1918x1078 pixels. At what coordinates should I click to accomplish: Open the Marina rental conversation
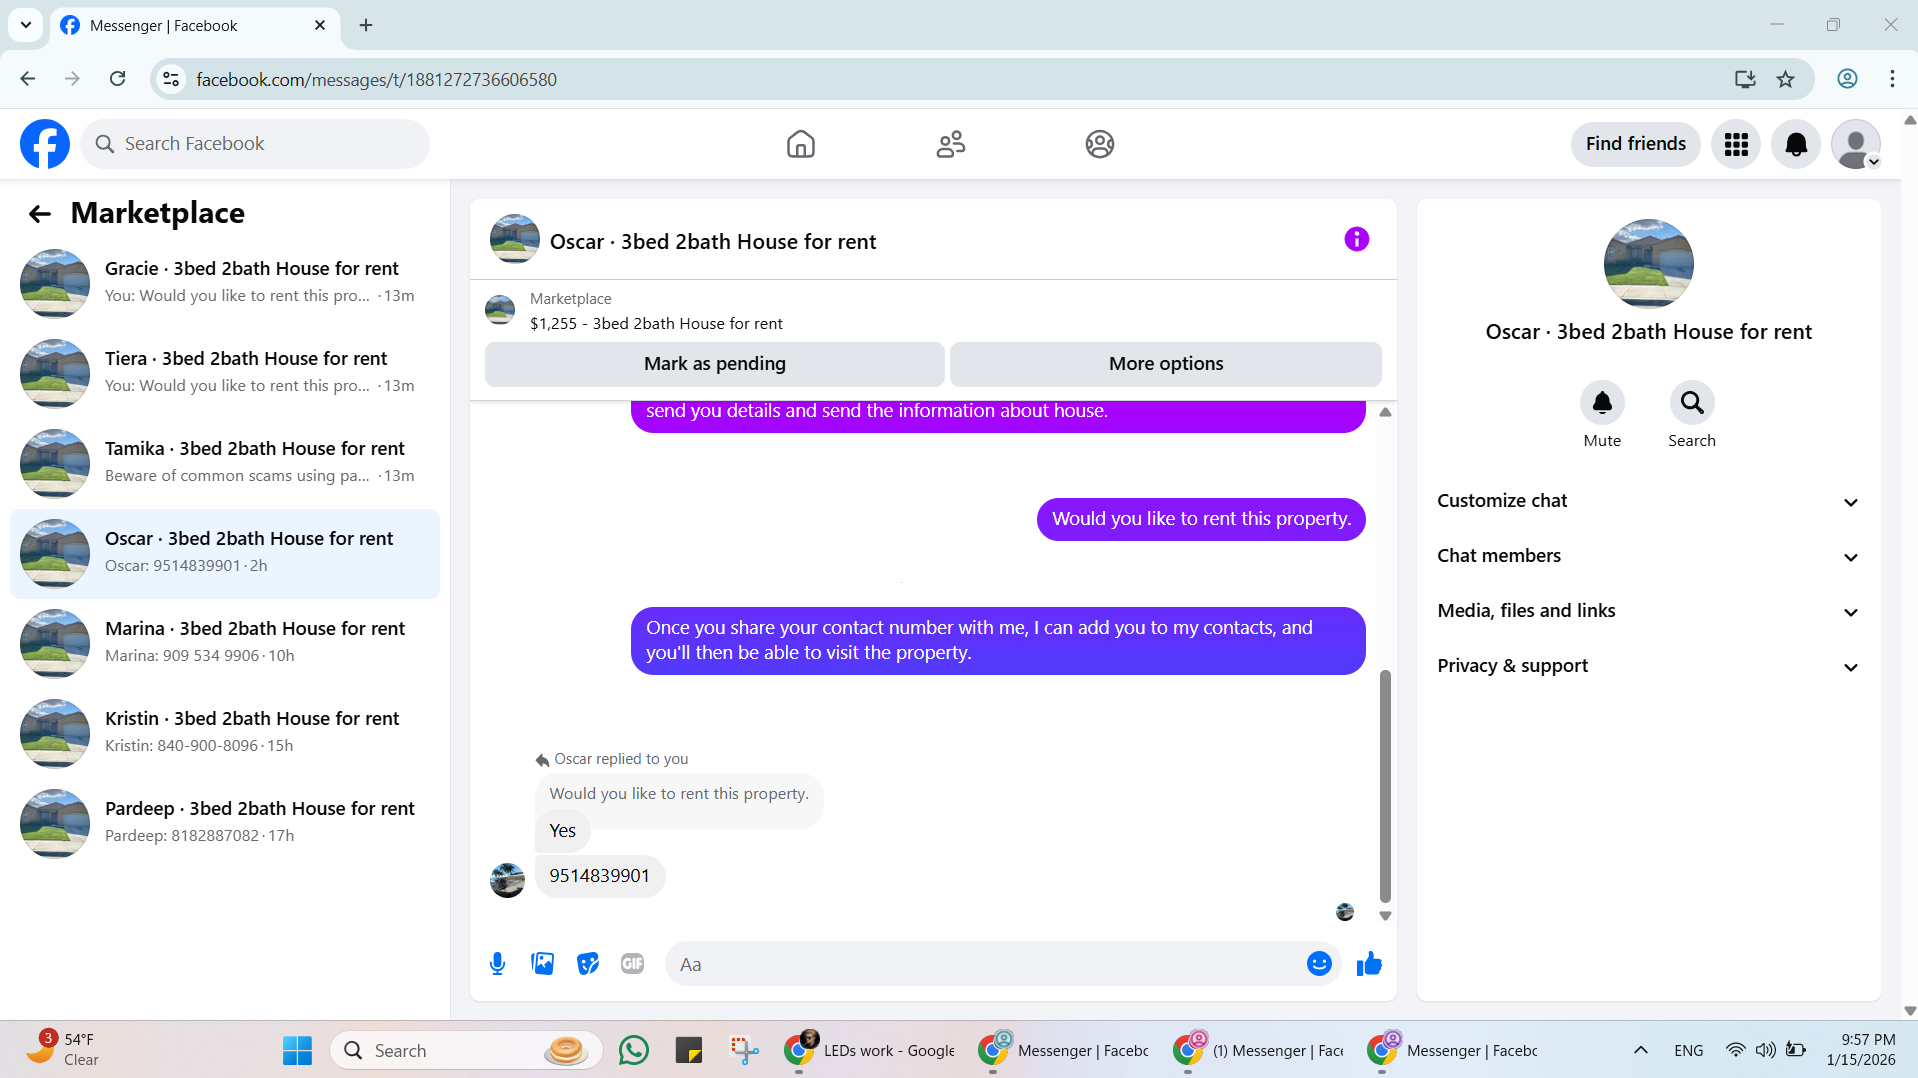coord(225,643)
